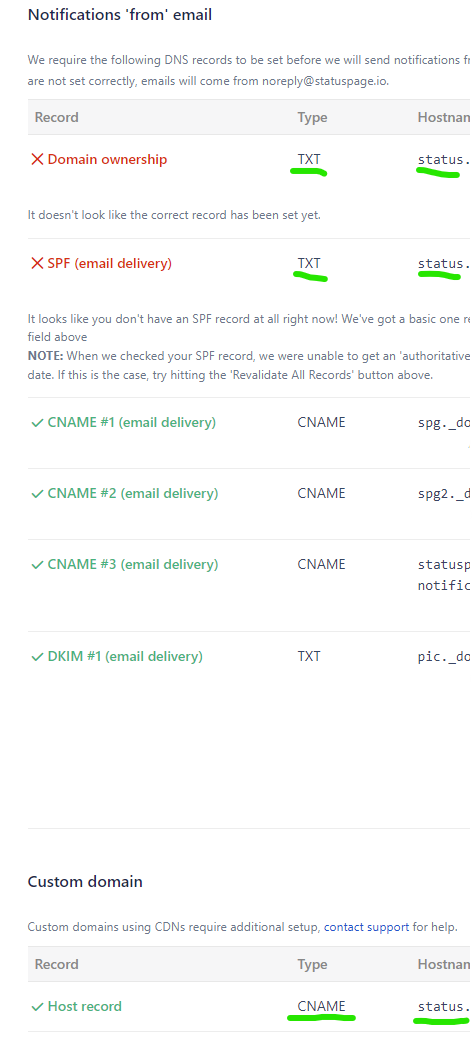
Task: Click the red X next to Domain ownership
Action: click(37, 160)
